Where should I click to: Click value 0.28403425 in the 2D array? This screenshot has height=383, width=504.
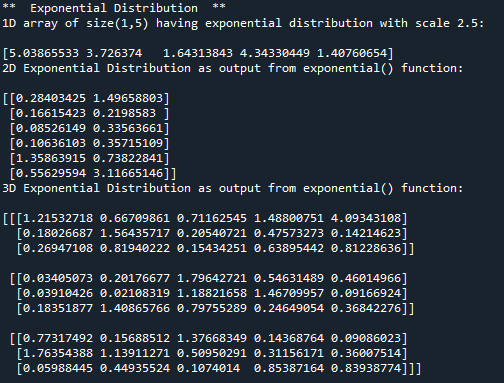pos(51,98)
